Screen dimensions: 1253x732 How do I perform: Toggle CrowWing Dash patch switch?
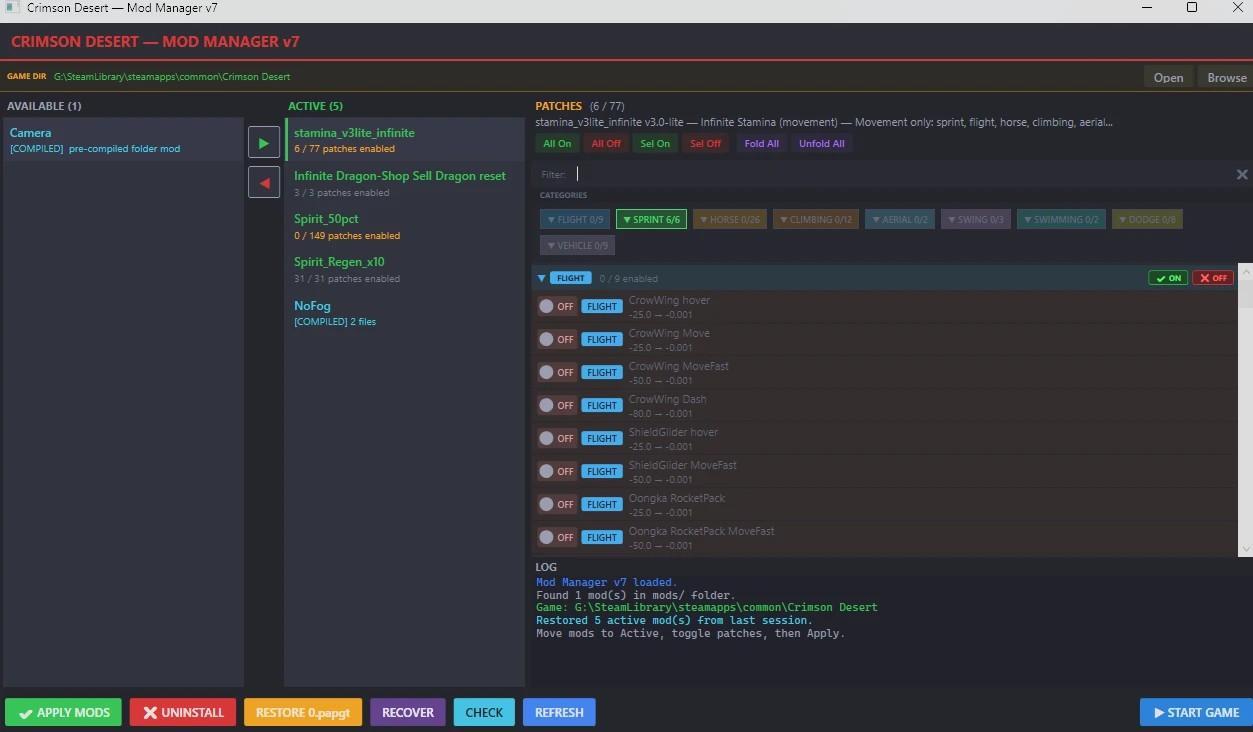pyautogui.click(x=556, y=406)
